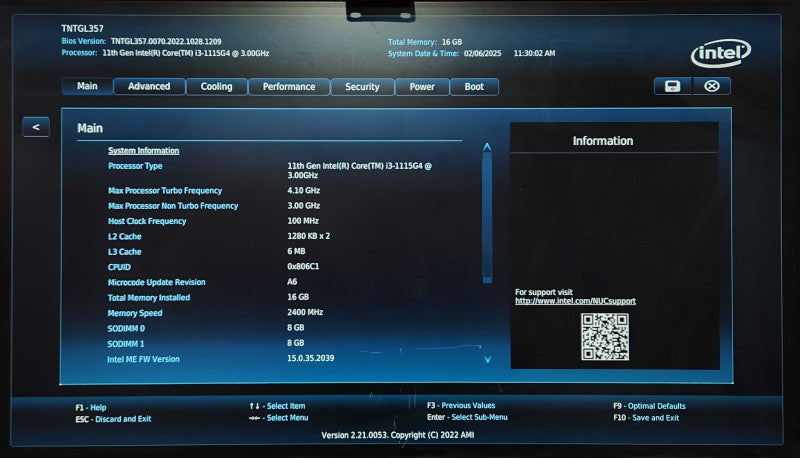The image size is (800, 458).
Task: Go to the Security tab
Action: click(x=362, y=87)
